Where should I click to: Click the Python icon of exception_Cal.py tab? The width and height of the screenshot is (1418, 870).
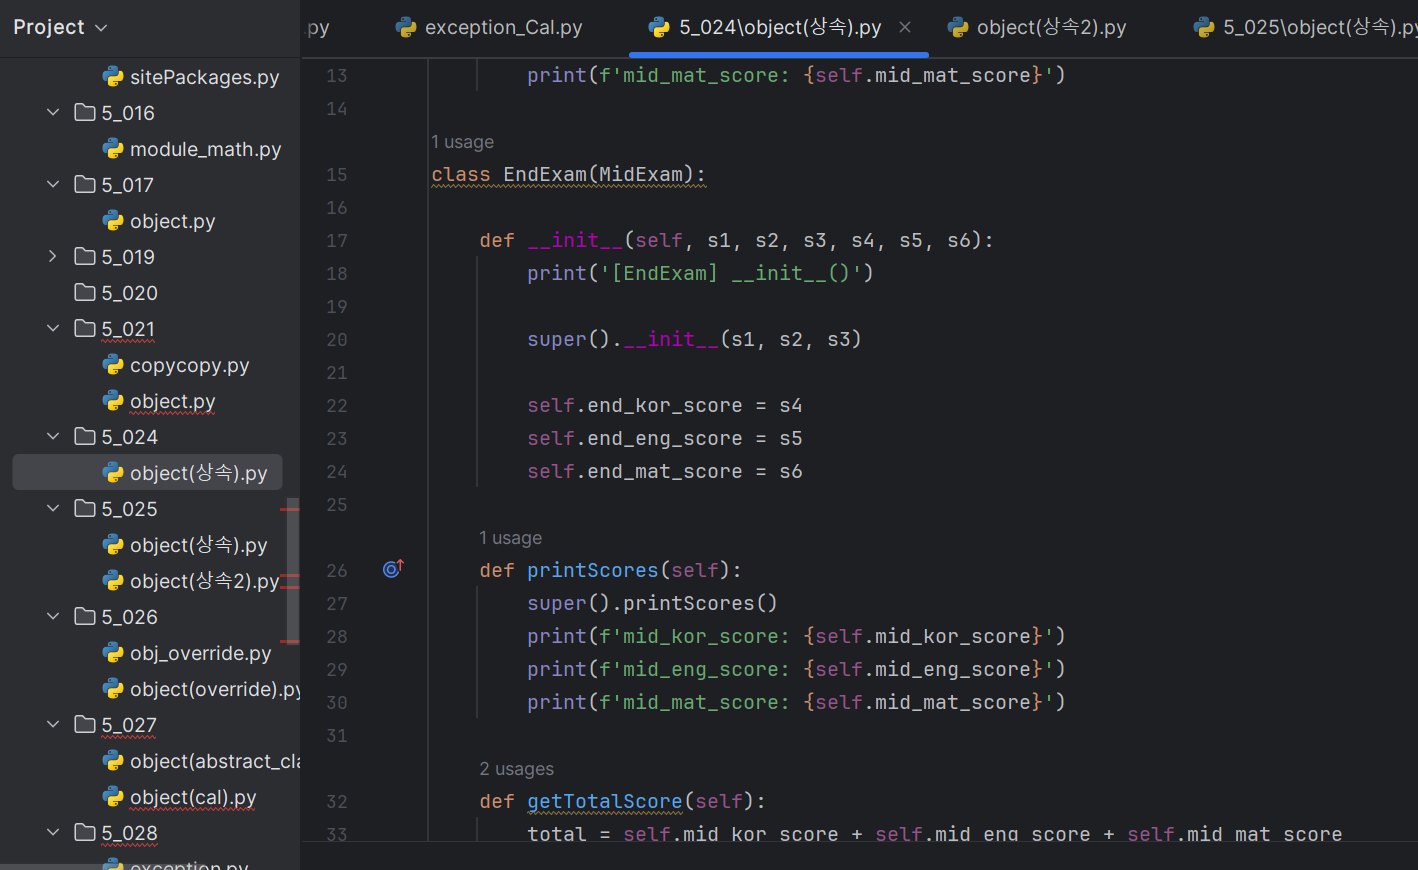point(406,28)
